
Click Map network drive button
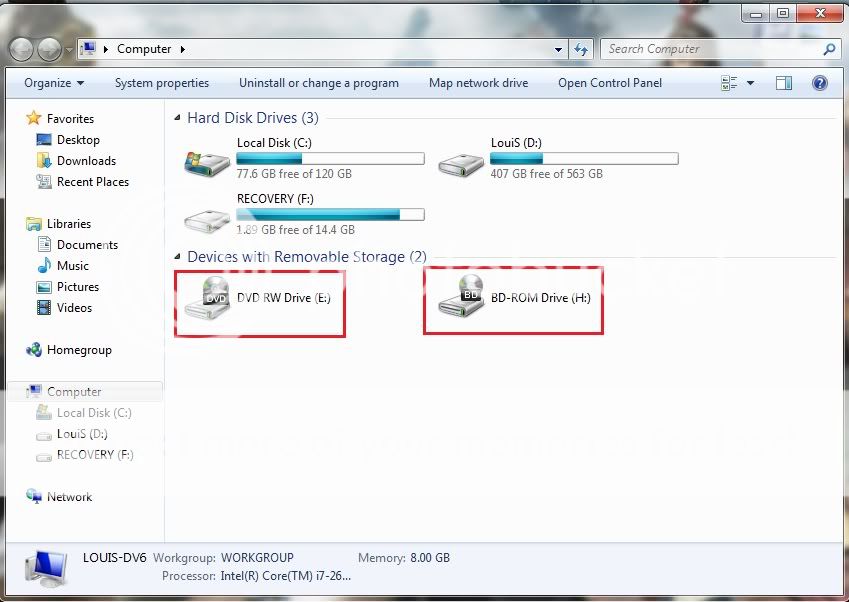click(x=478, y=83)
